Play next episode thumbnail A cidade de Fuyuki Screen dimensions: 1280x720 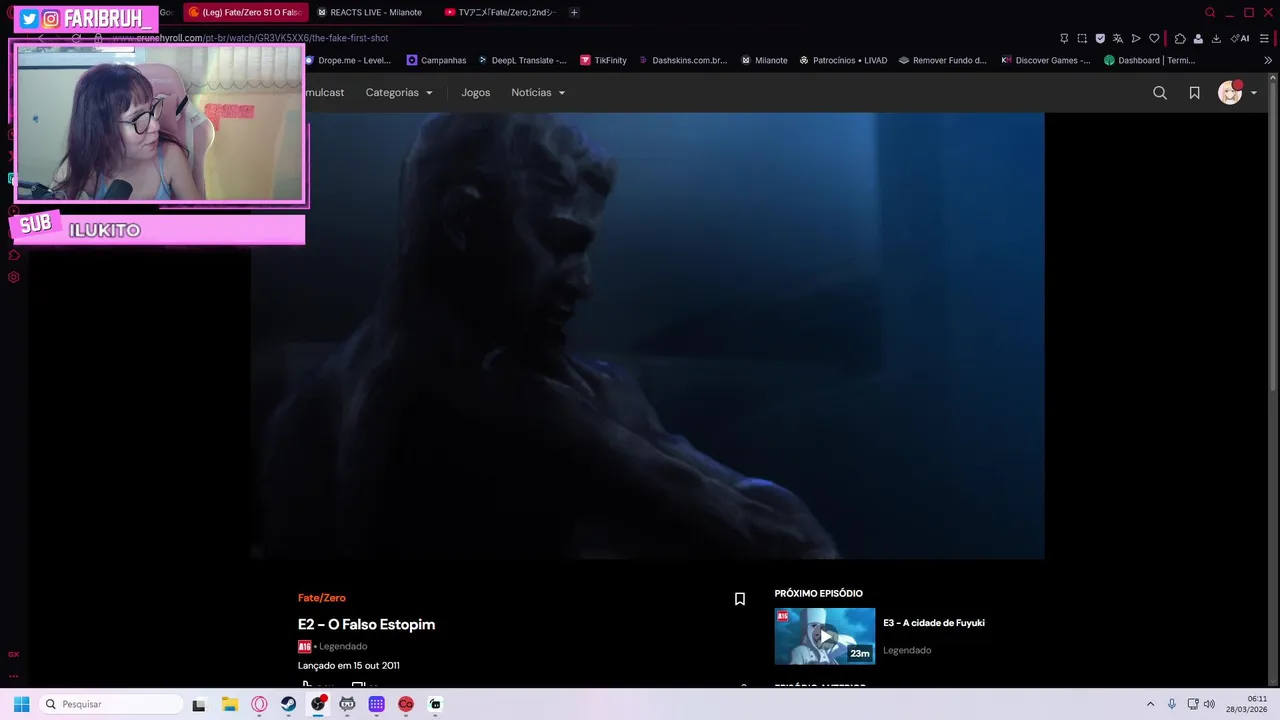pos(825,636)
